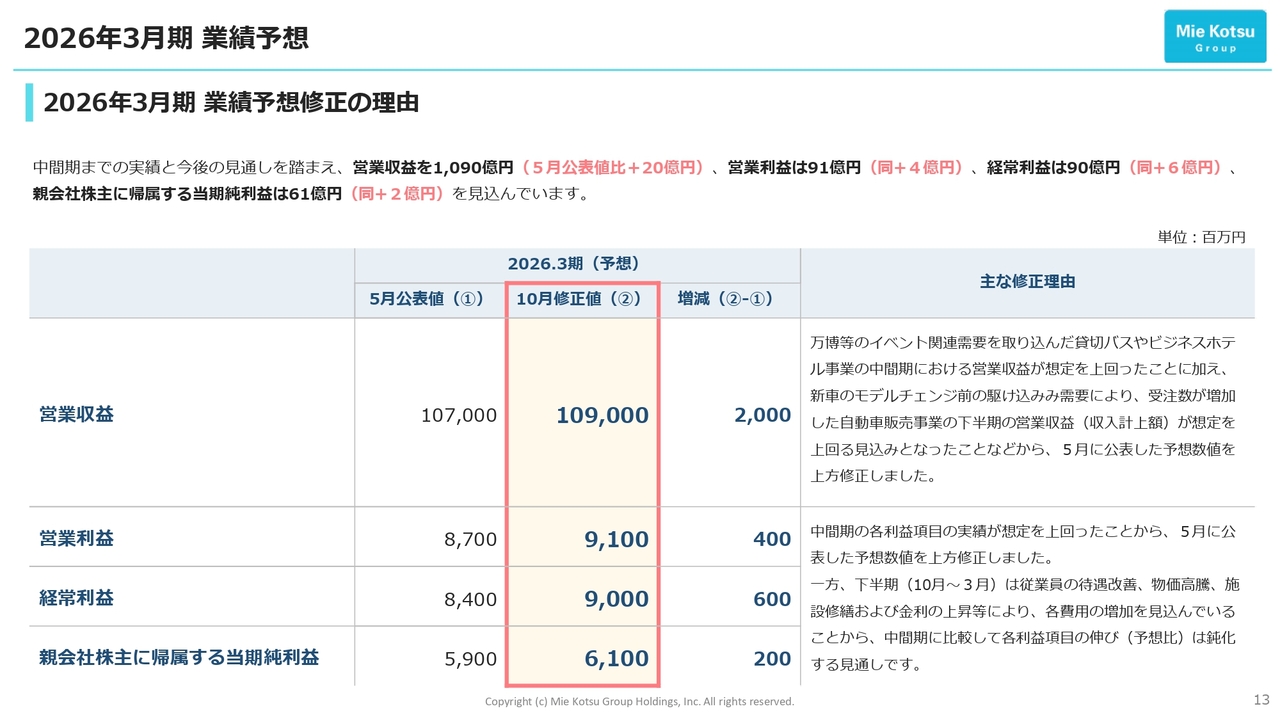Viewport: 1280px width, 720px height.
Task: Click the Mie Kotsu Group logo
Action: [1214, 37]
